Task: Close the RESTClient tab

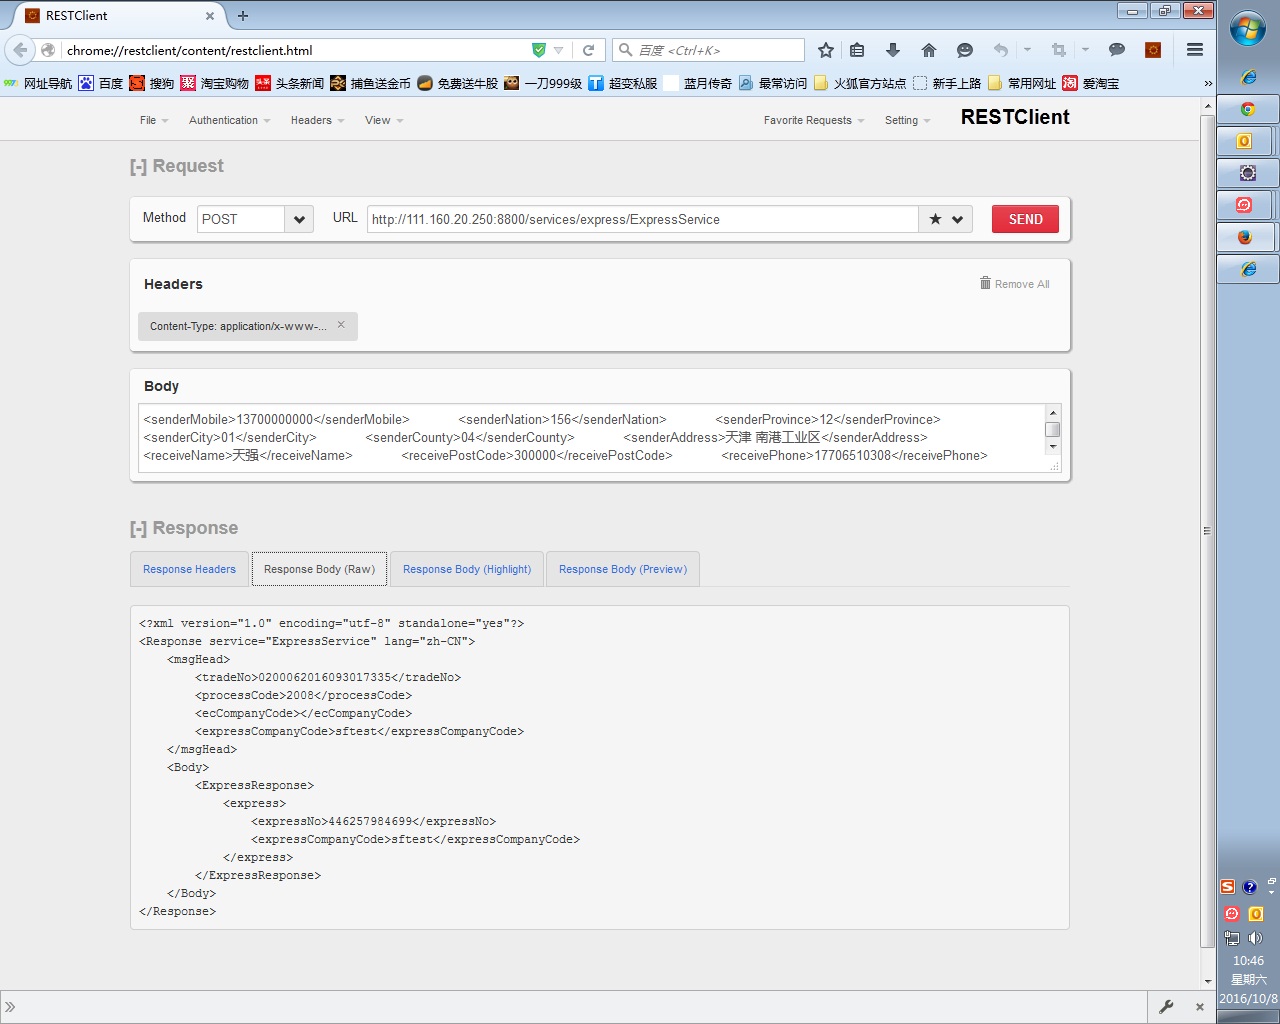Action: click(210, 16)
